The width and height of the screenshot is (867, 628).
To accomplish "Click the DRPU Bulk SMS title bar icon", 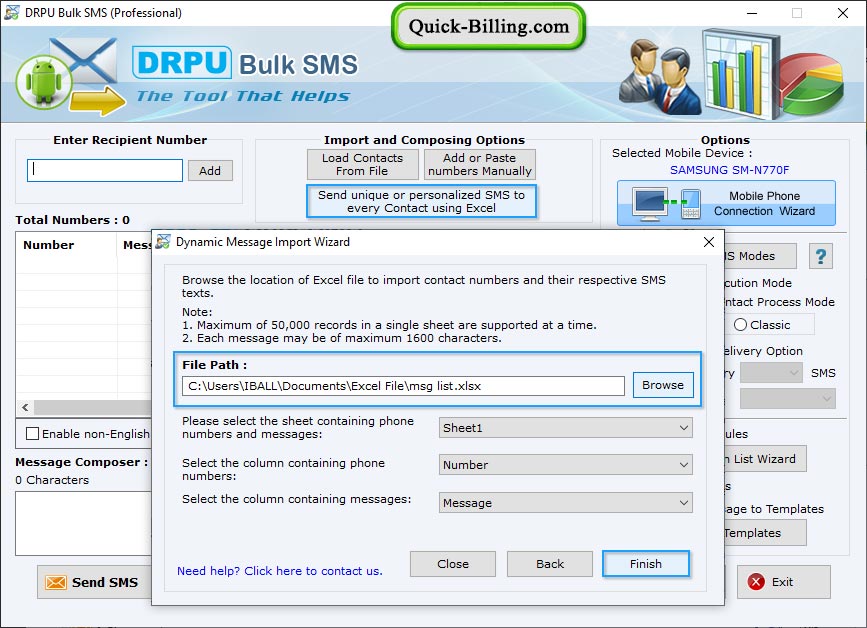I will tap(12, 12).
